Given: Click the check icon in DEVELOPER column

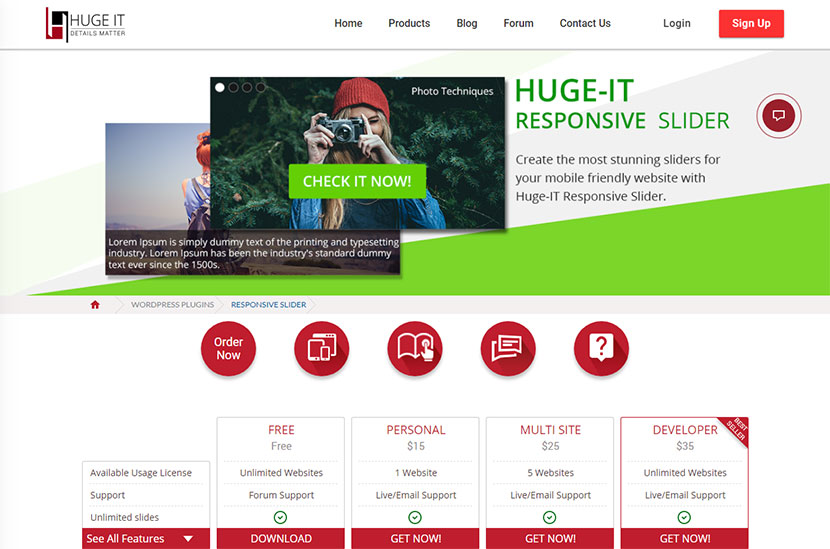Looking at the screenshot, I should tap(684, 517).
